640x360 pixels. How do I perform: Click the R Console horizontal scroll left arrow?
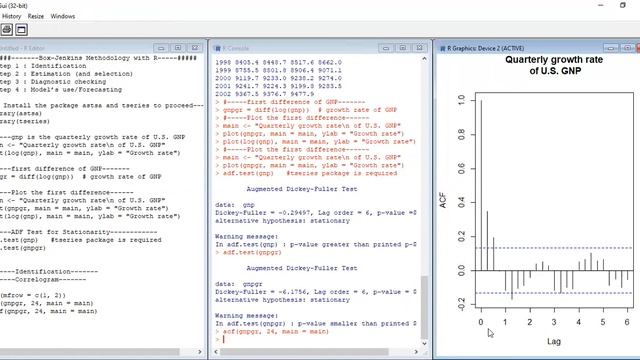[216, 351]
